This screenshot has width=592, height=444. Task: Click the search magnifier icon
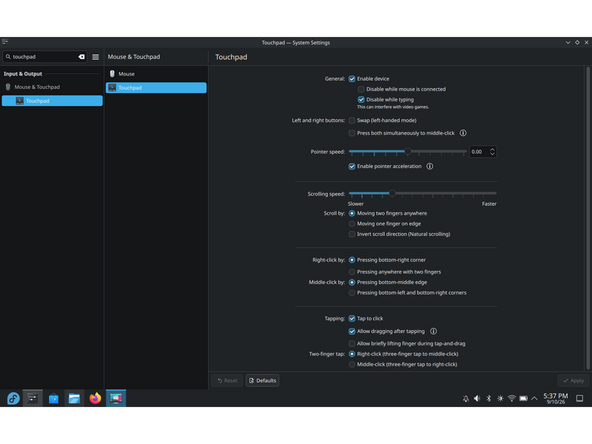(8, 57)
